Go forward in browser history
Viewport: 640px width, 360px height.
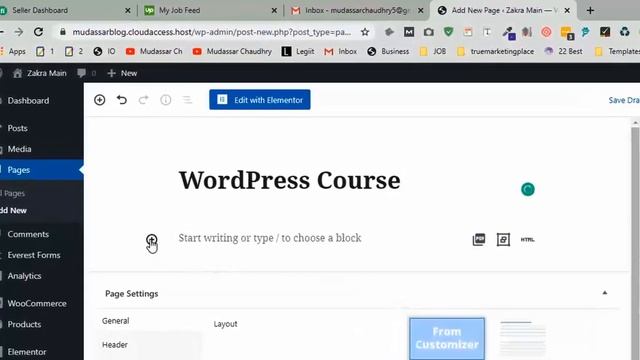pyautogui.click(x=18, y=32)
